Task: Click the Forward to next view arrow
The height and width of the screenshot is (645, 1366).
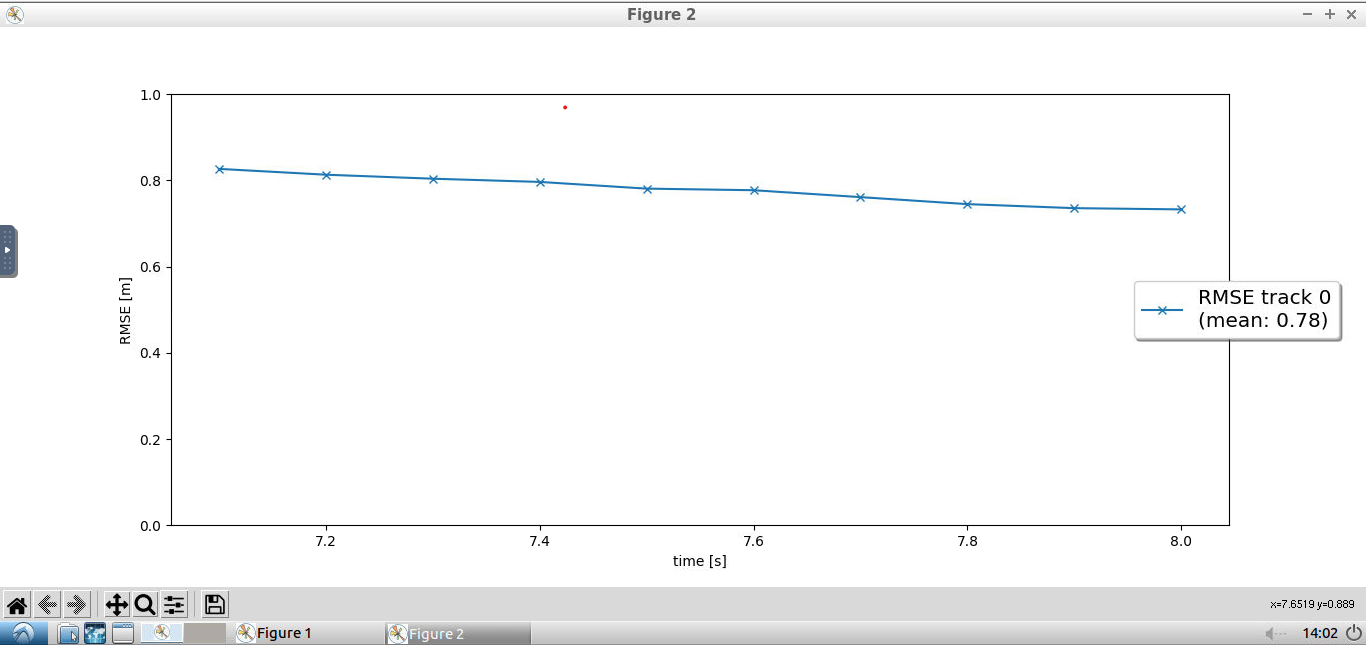Action: point(76,604)
